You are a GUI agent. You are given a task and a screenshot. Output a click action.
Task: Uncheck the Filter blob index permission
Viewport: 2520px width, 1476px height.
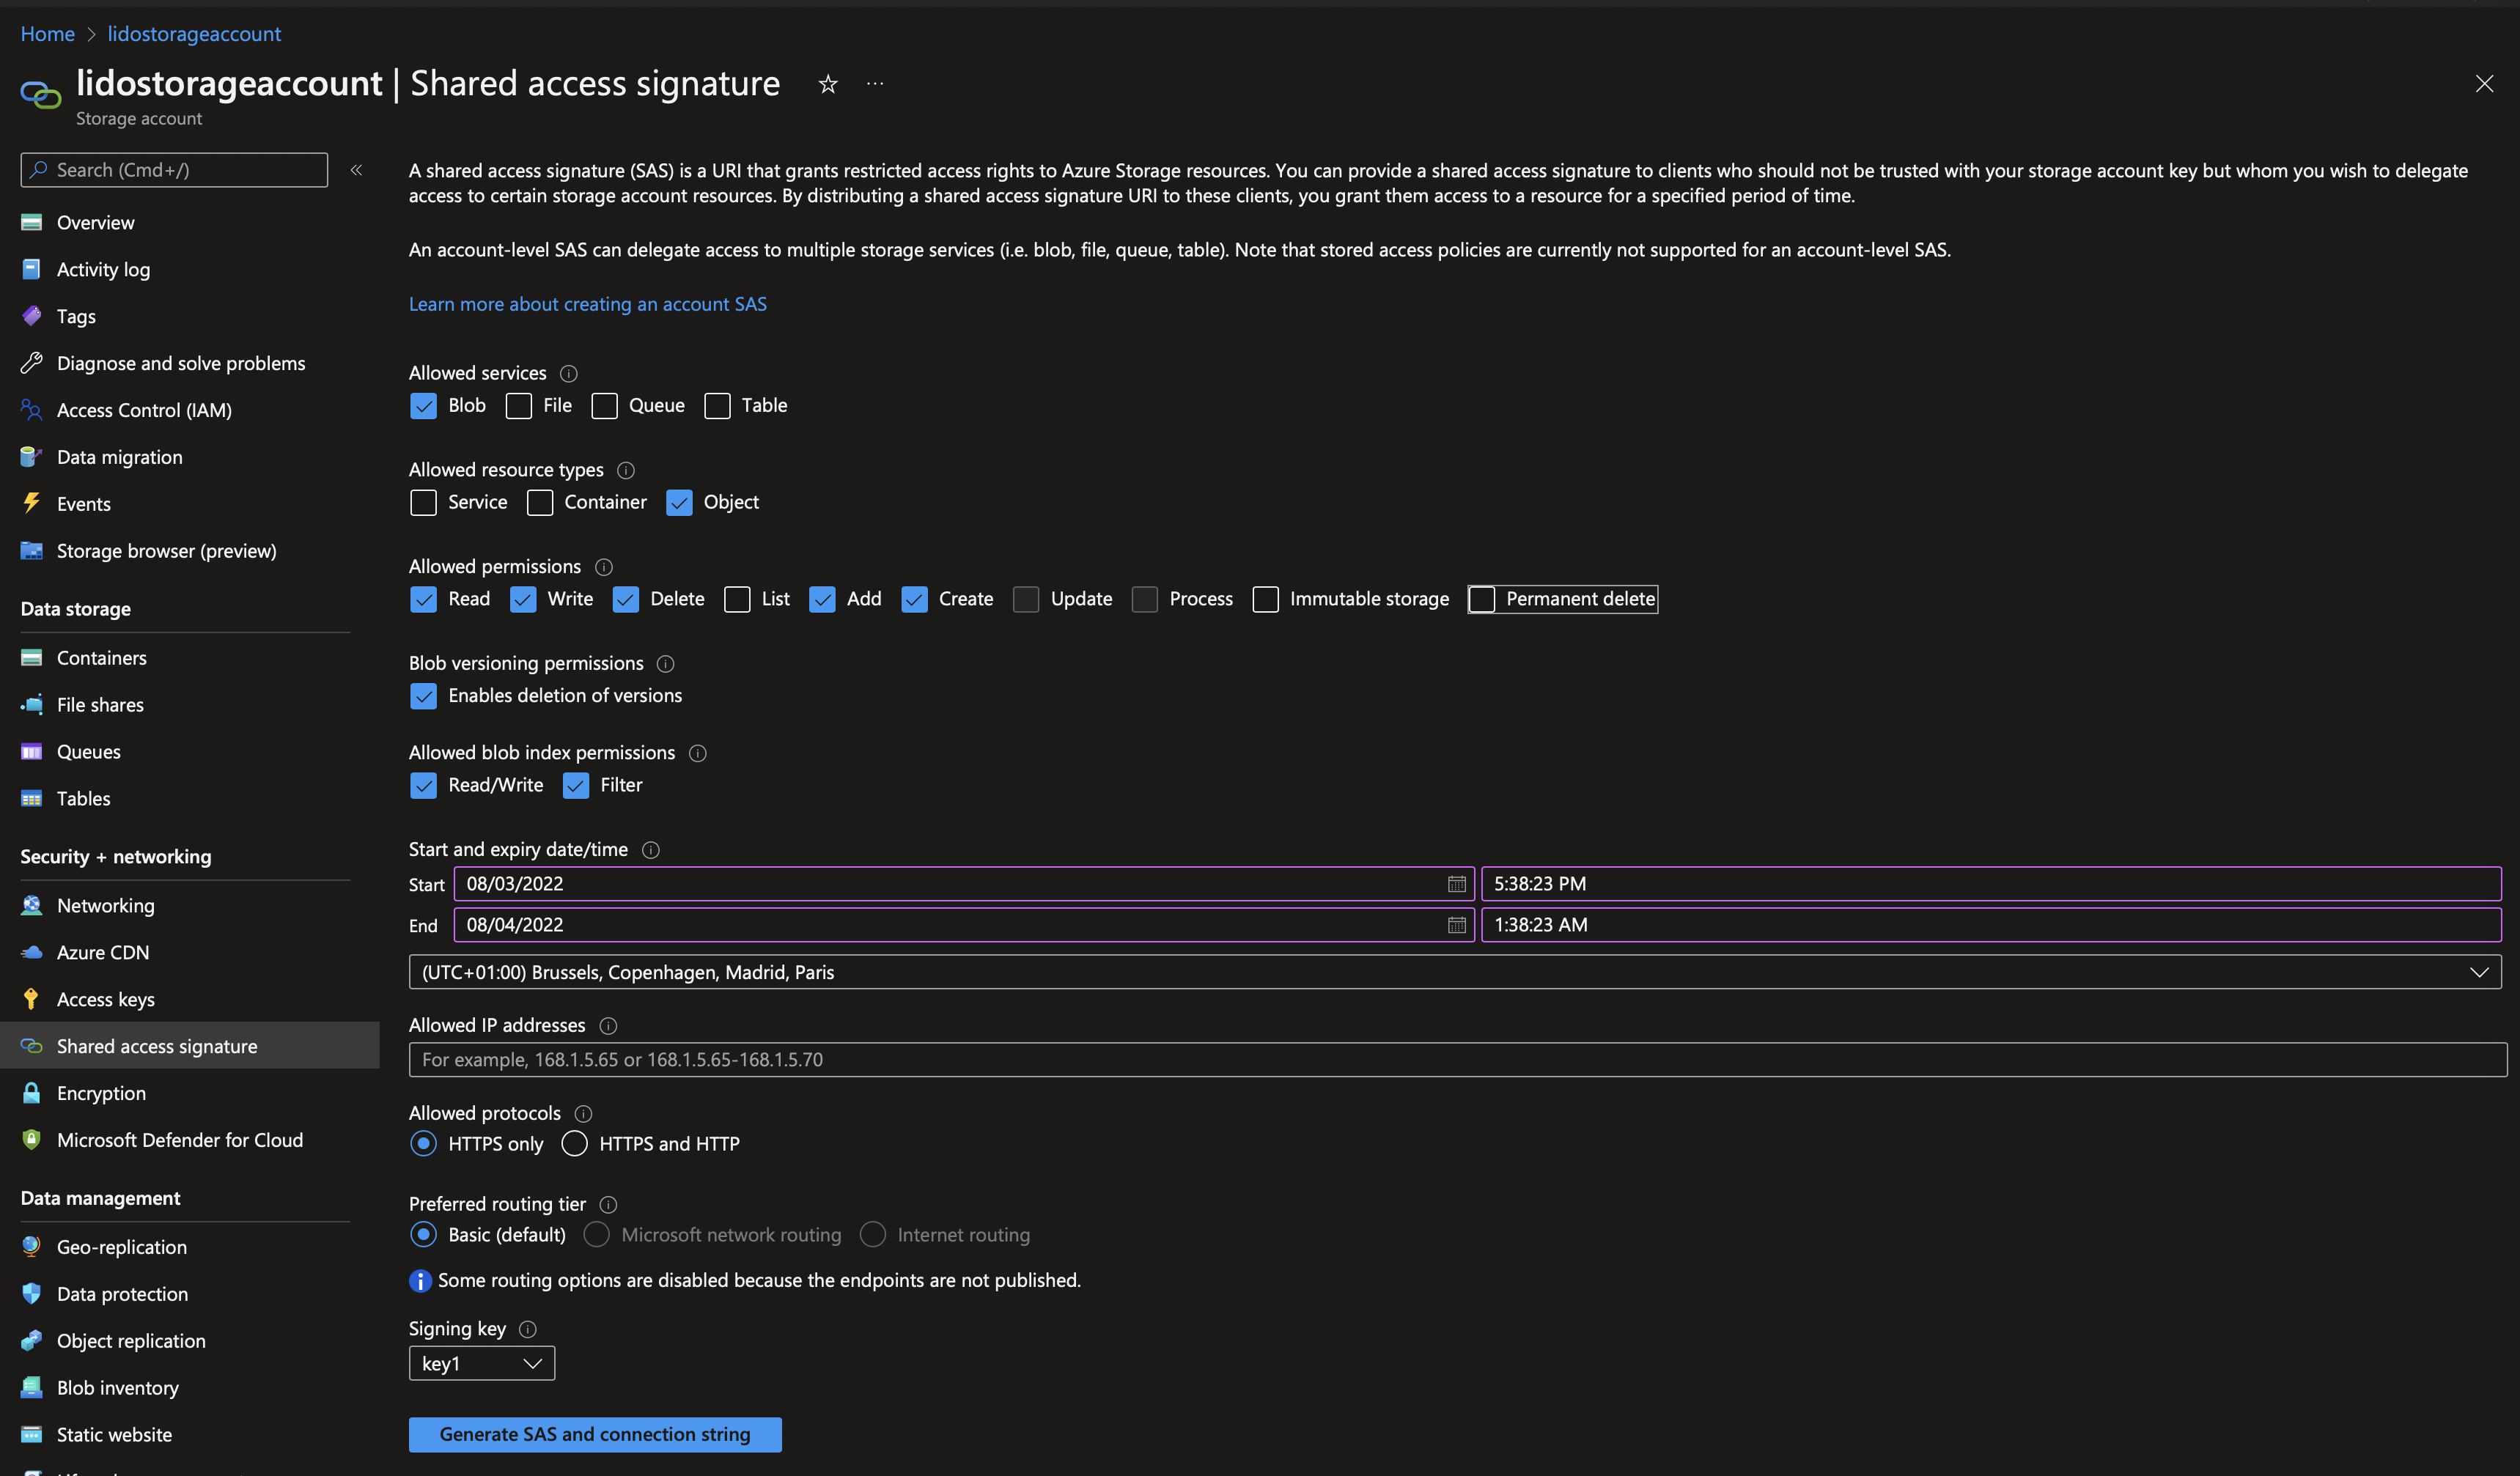pos(575,786)
